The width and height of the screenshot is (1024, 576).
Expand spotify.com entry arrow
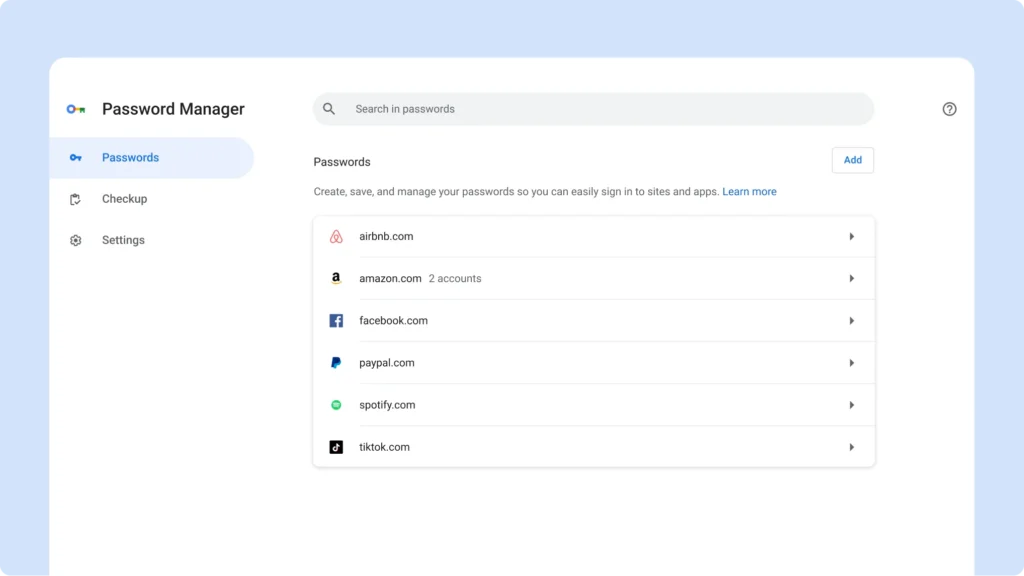point(852,405)
